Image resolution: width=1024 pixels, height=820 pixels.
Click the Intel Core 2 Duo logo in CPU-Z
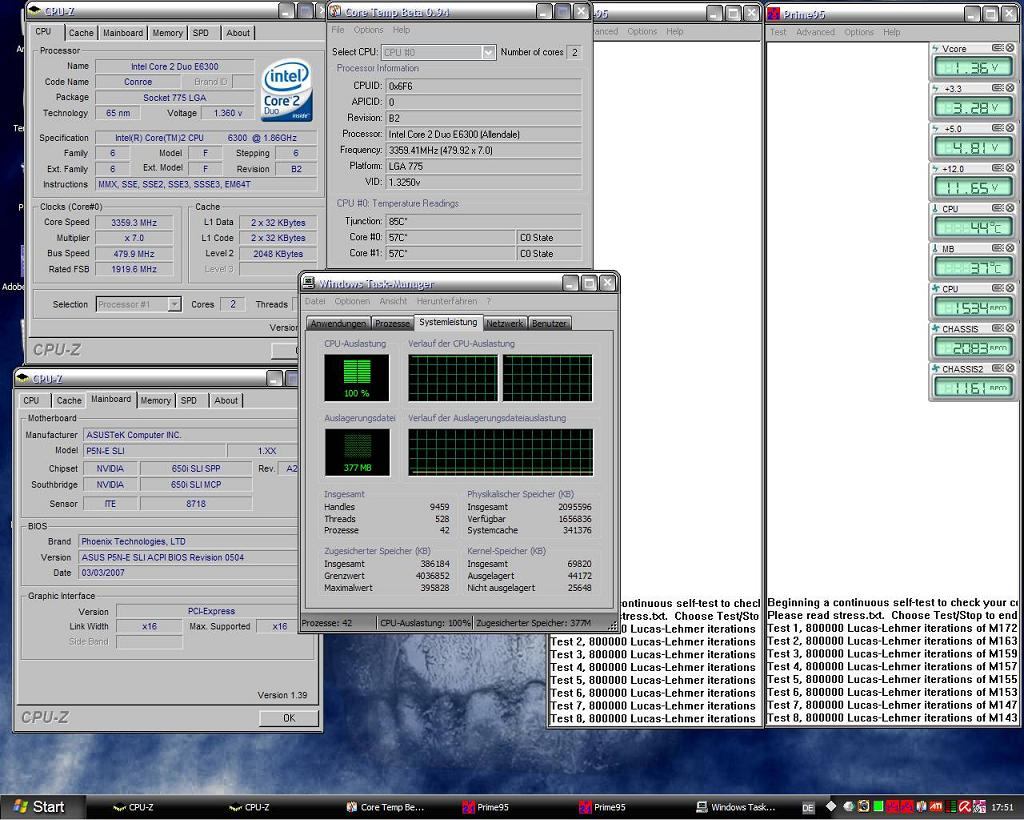286,92
